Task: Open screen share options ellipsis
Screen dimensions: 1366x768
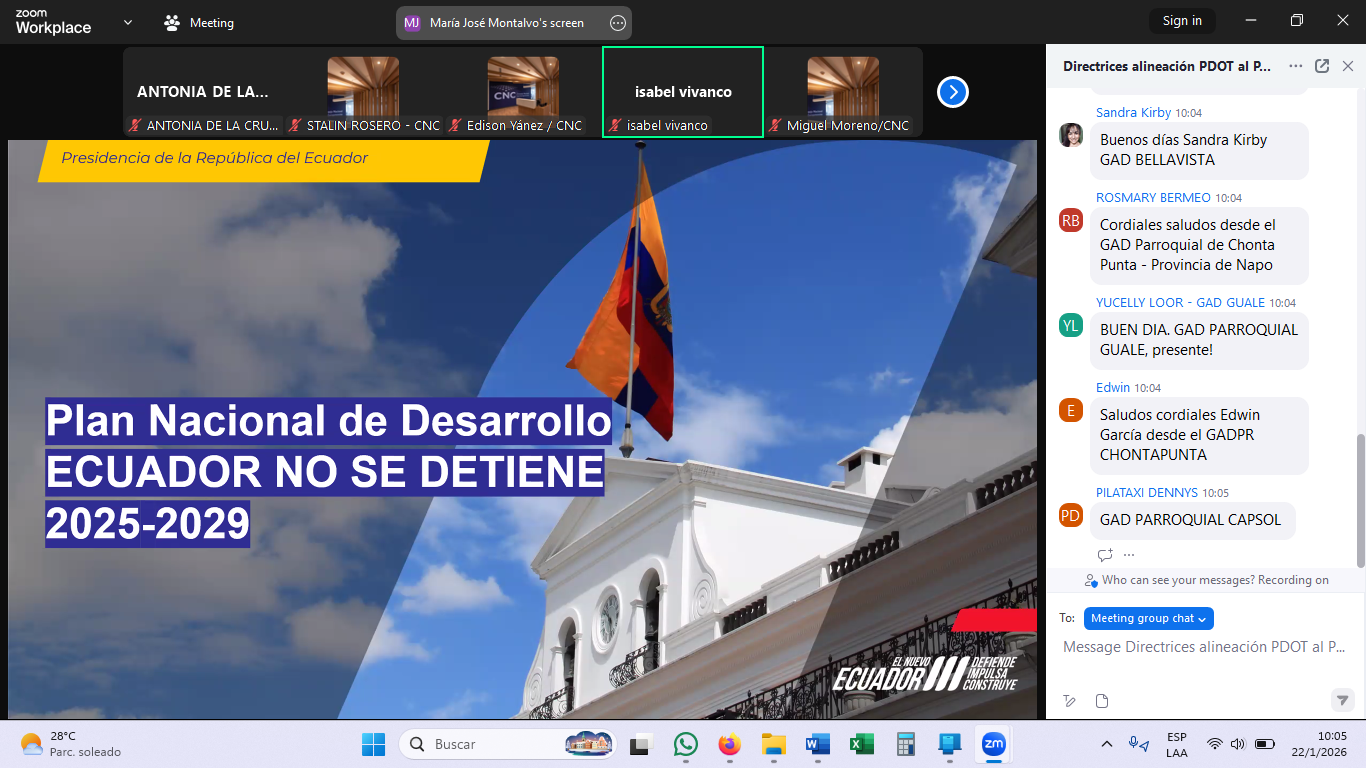Action: pos(618,23)
